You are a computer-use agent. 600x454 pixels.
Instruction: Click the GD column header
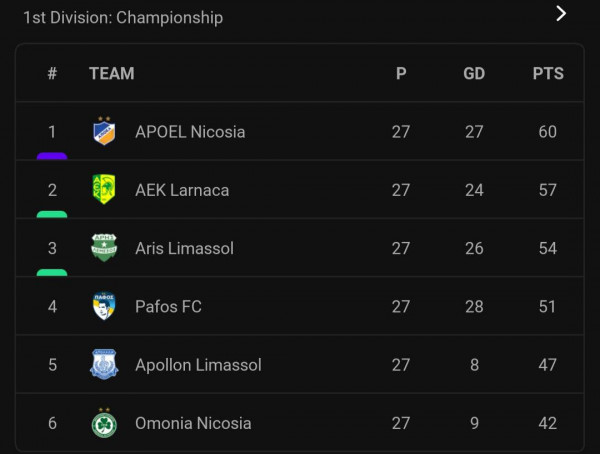click(x=474, y=73)
